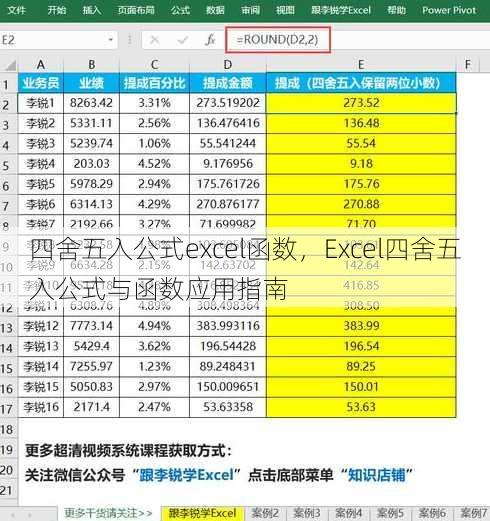This screenshot has width=490, height=521.
Task: Click the 提成（四舍五入保留两位小数）header cell
Action: [361, 83]
